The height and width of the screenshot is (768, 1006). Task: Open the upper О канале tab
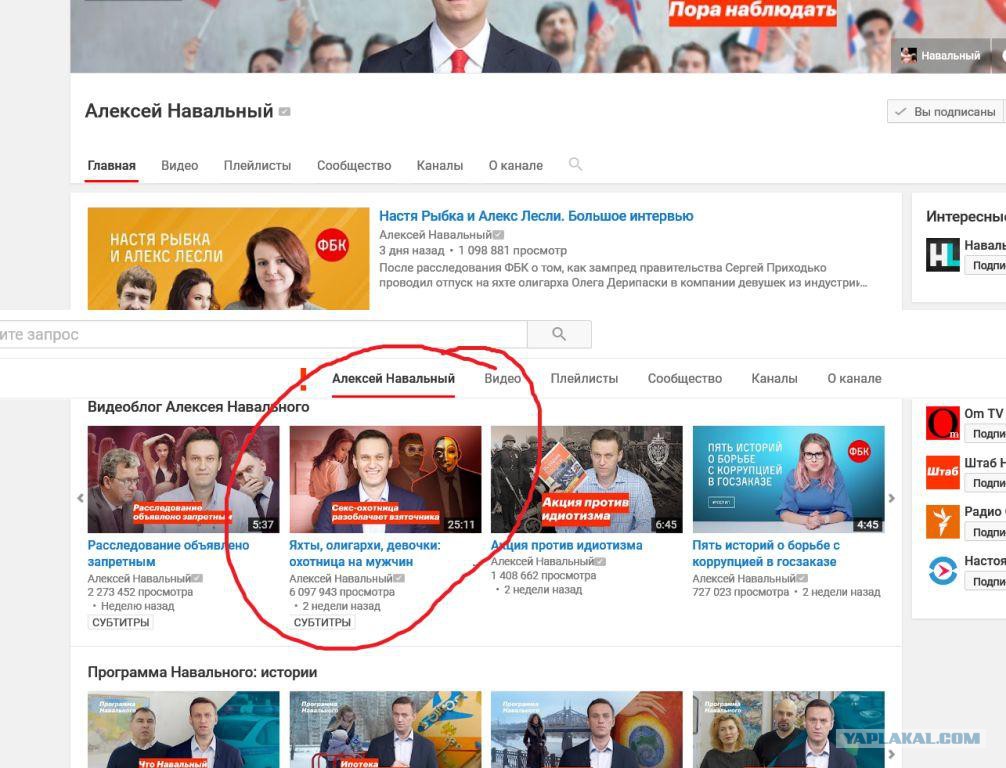point(516,166)
